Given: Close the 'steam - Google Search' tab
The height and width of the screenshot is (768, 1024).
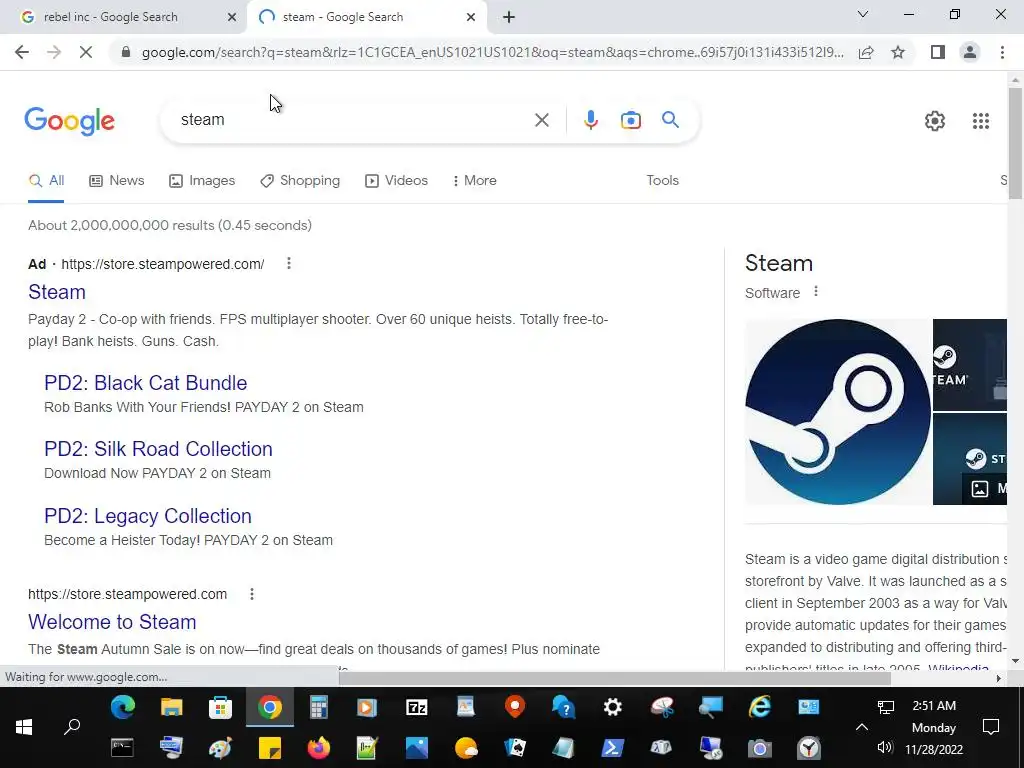Looking at the screenshot, I should 471,17.
